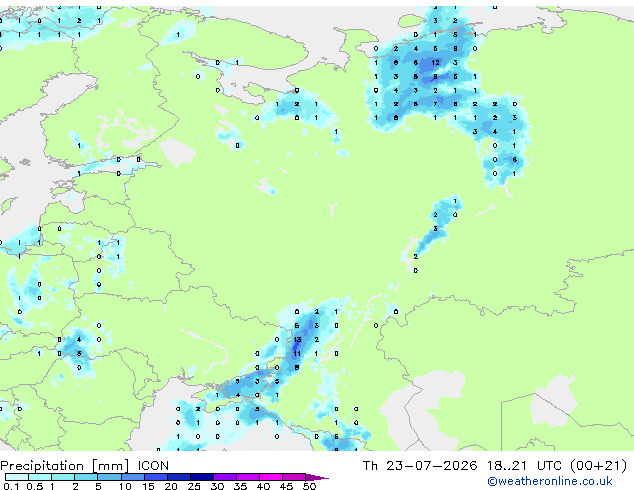The width and height of the screenshot is (634, 490).
Task: Click the 'ICON' model name label
Action: click(x=153, y=466)
